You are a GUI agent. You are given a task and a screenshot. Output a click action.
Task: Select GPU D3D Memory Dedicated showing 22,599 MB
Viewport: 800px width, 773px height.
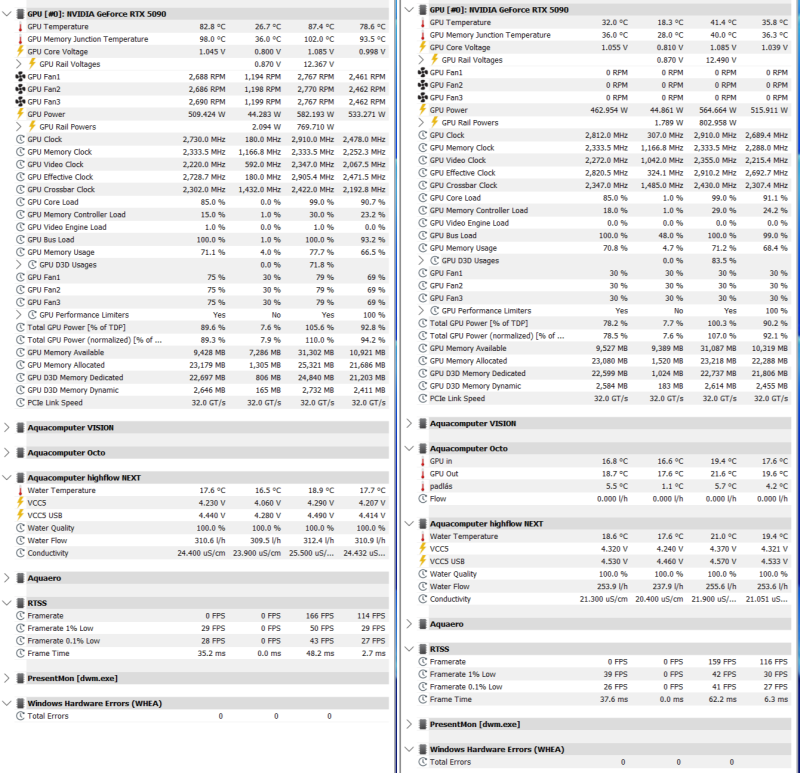(604, 373)
